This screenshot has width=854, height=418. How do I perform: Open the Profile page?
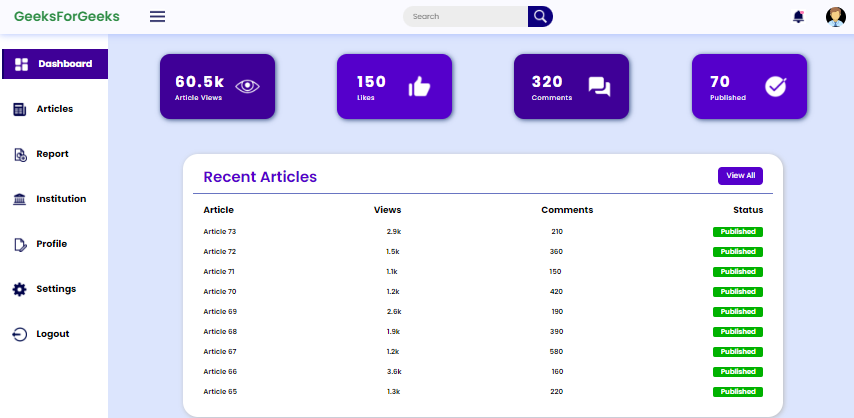pos(51,244)
